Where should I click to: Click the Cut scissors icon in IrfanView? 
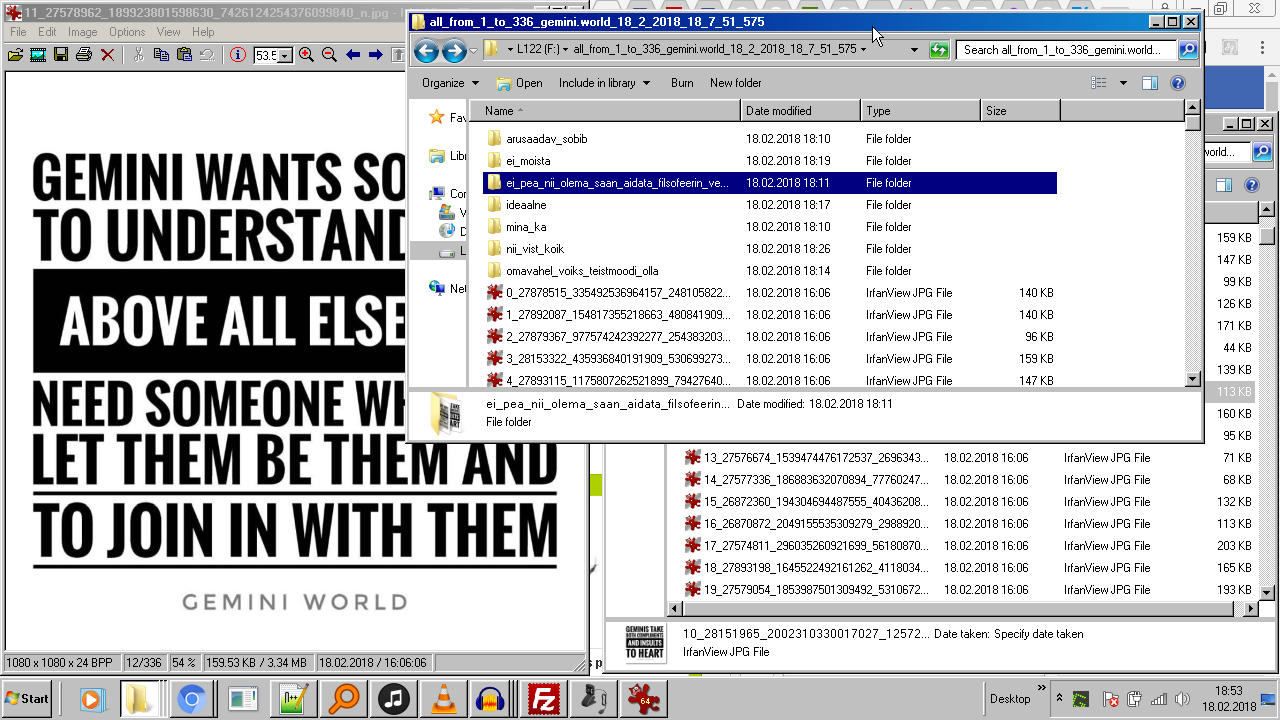point(138,55)
